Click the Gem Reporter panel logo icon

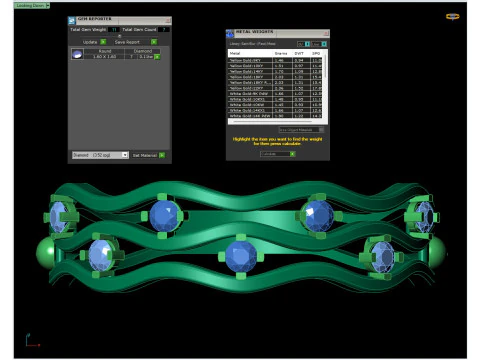coord(72,21)
